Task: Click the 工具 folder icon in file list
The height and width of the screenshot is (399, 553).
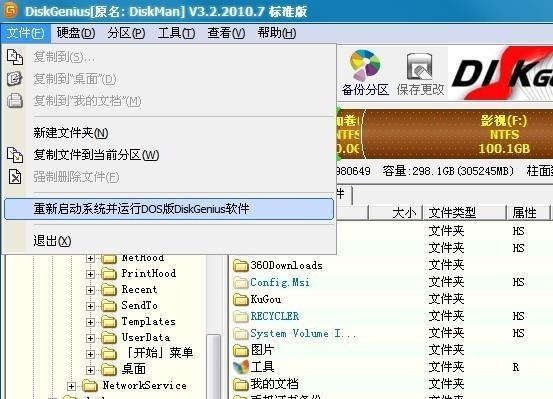Action: 241,367
